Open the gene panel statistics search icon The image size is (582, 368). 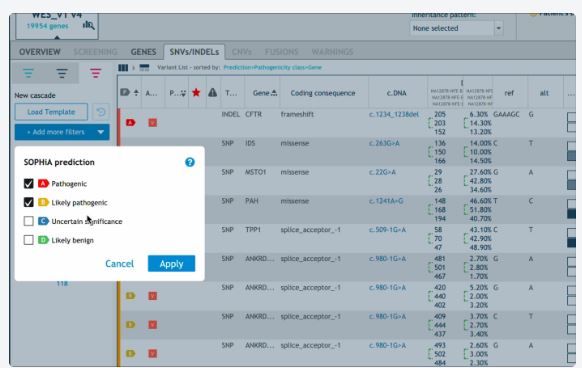click(88, 25)
